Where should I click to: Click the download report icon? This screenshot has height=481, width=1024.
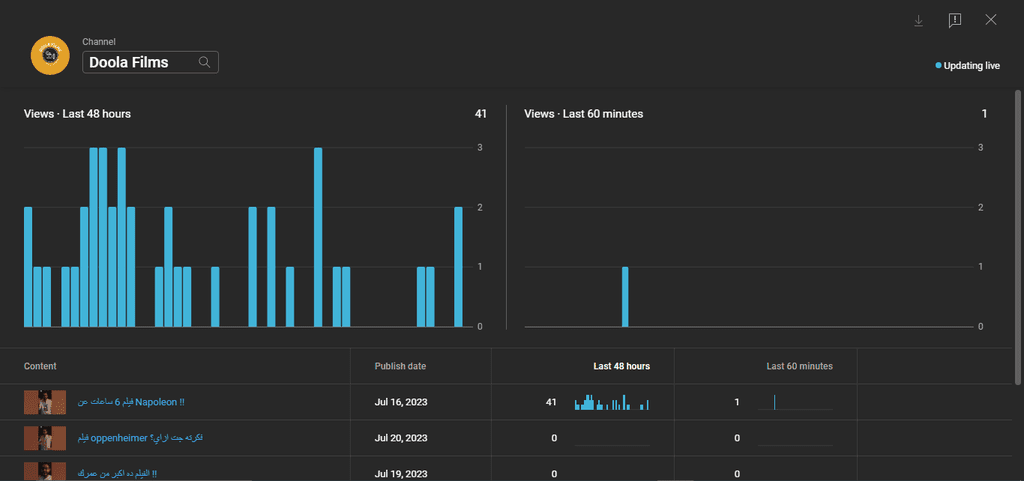coord(918,20)
